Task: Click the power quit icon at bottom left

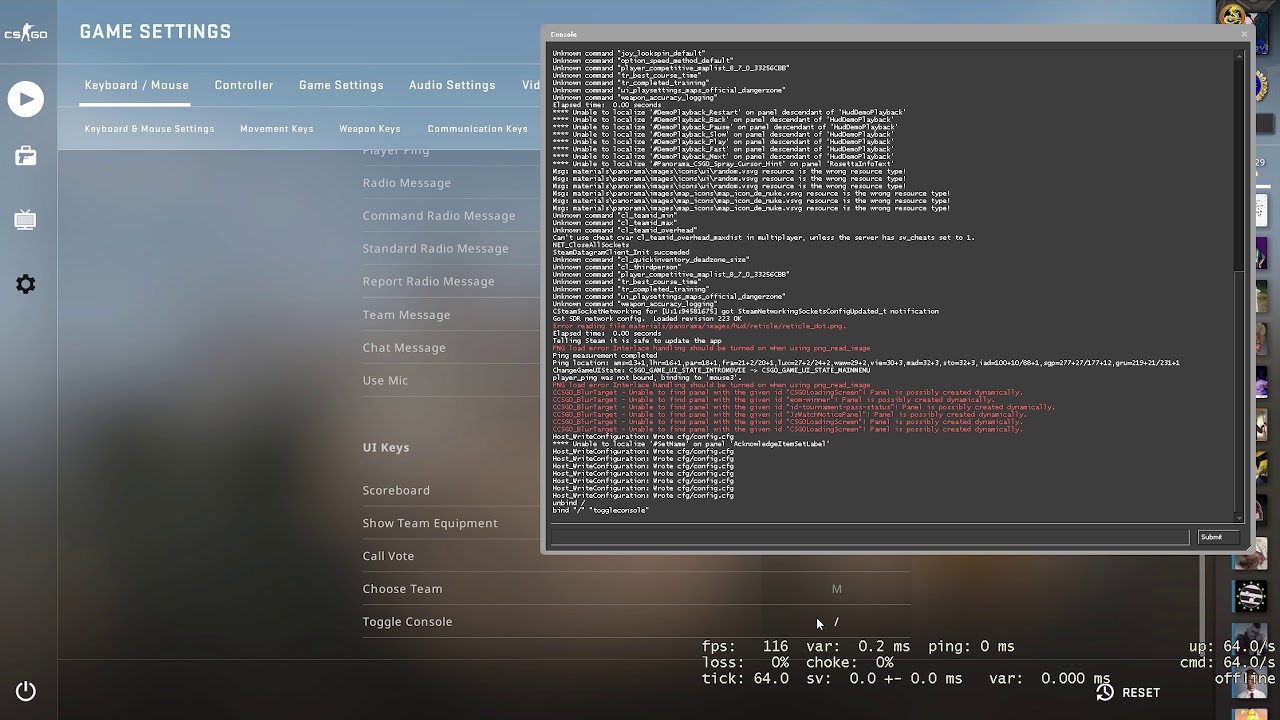Action: pyautogui.click(x=26, y=690)
